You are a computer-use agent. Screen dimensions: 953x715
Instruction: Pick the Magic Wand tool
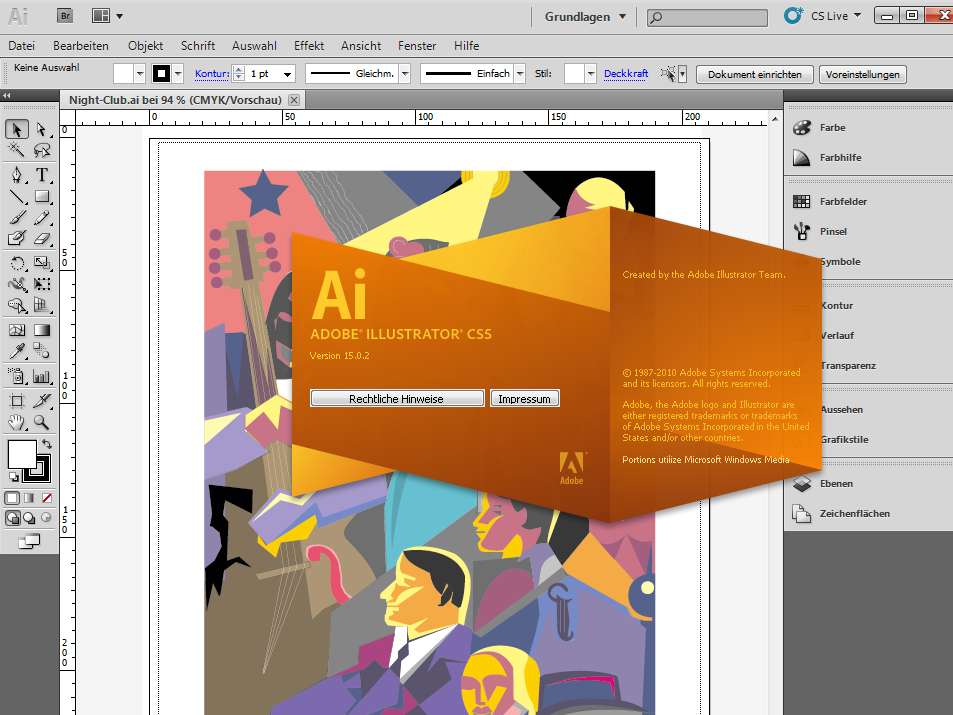tap(17, 151)
